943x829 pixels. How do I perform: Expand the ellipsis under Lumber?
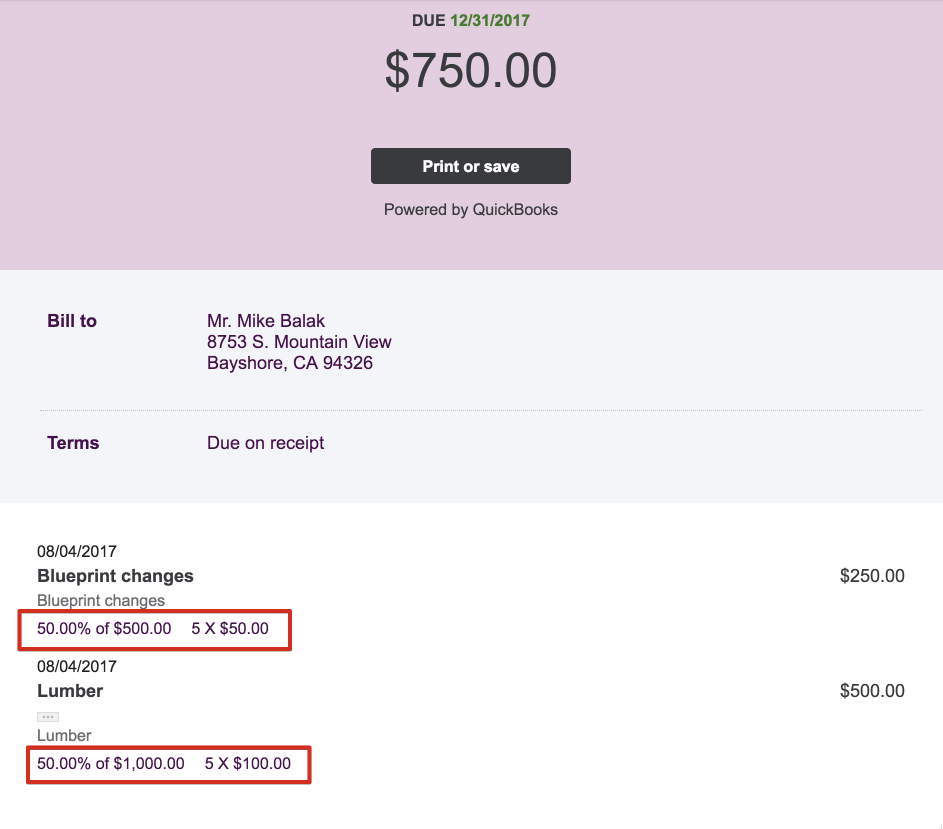tap(48, 717)
